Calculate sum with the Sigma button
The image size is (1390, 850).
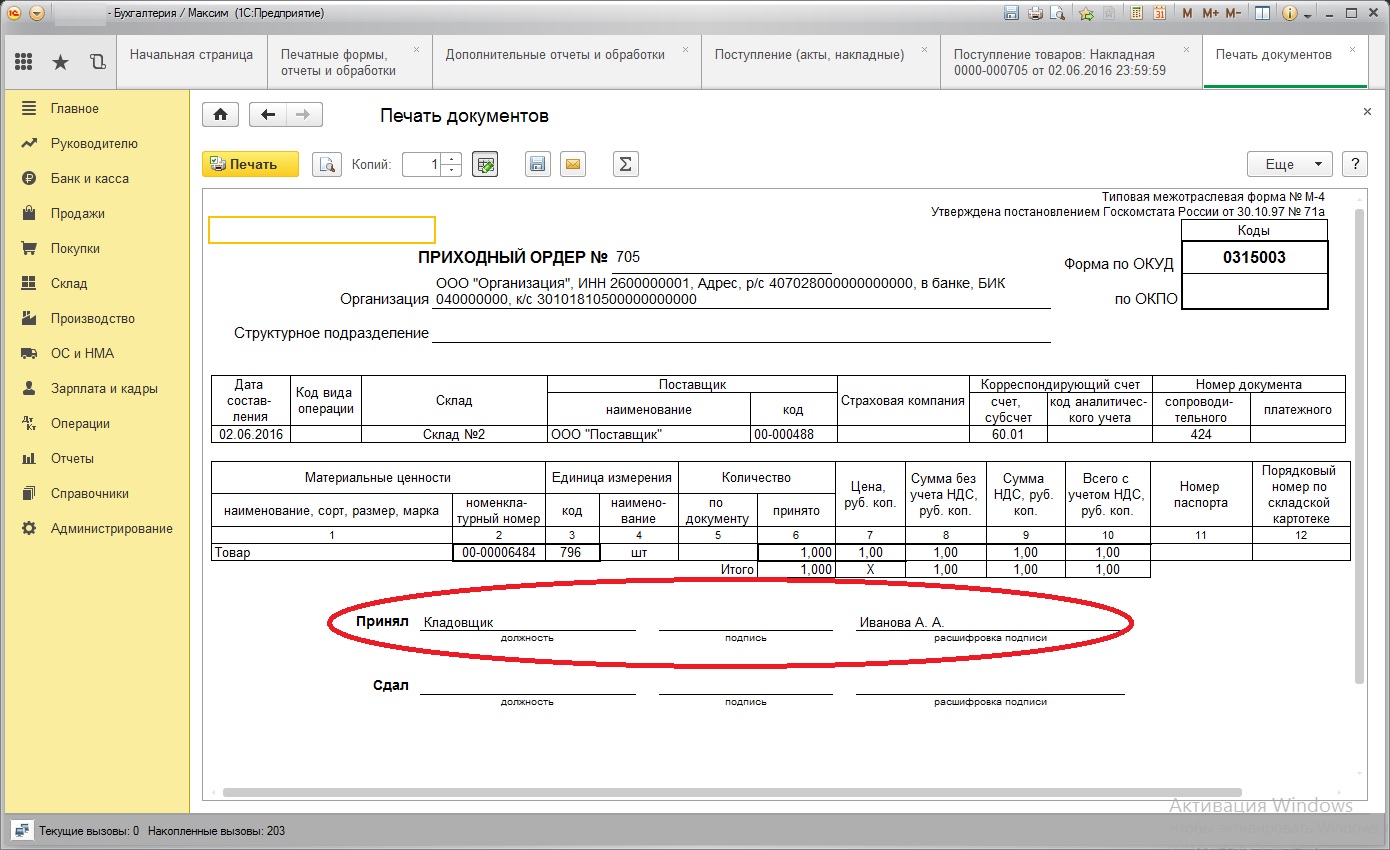tap(625, 165)
